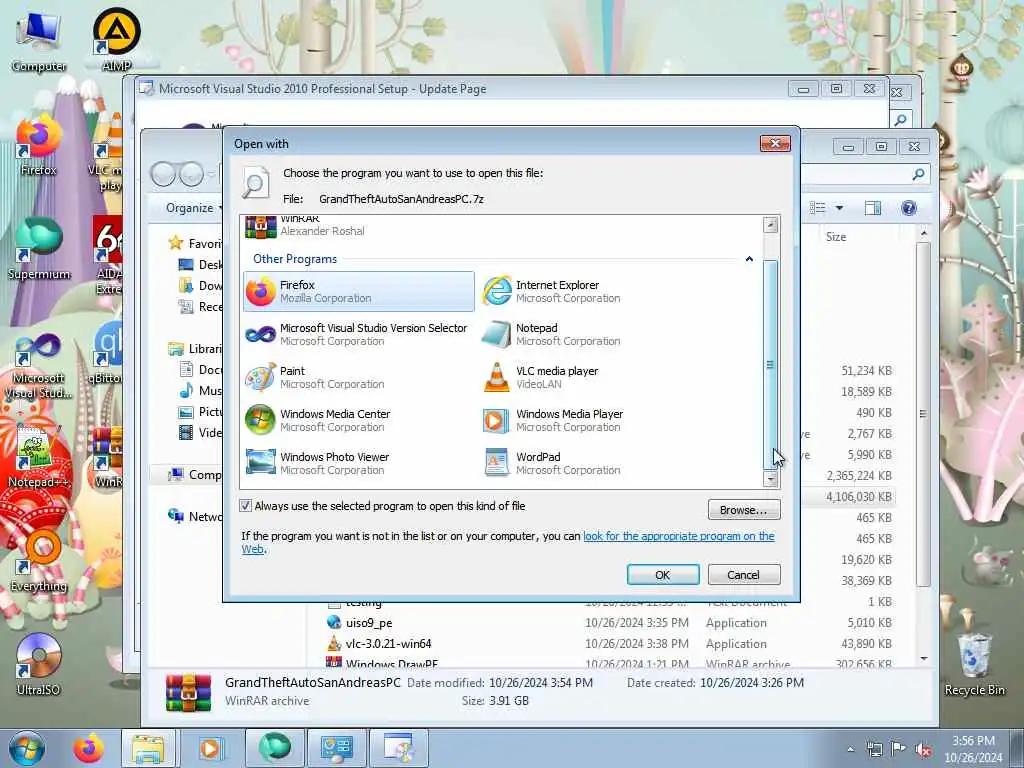Close the Open with dialog
The image size is (1024, 768).
(775, 143)
